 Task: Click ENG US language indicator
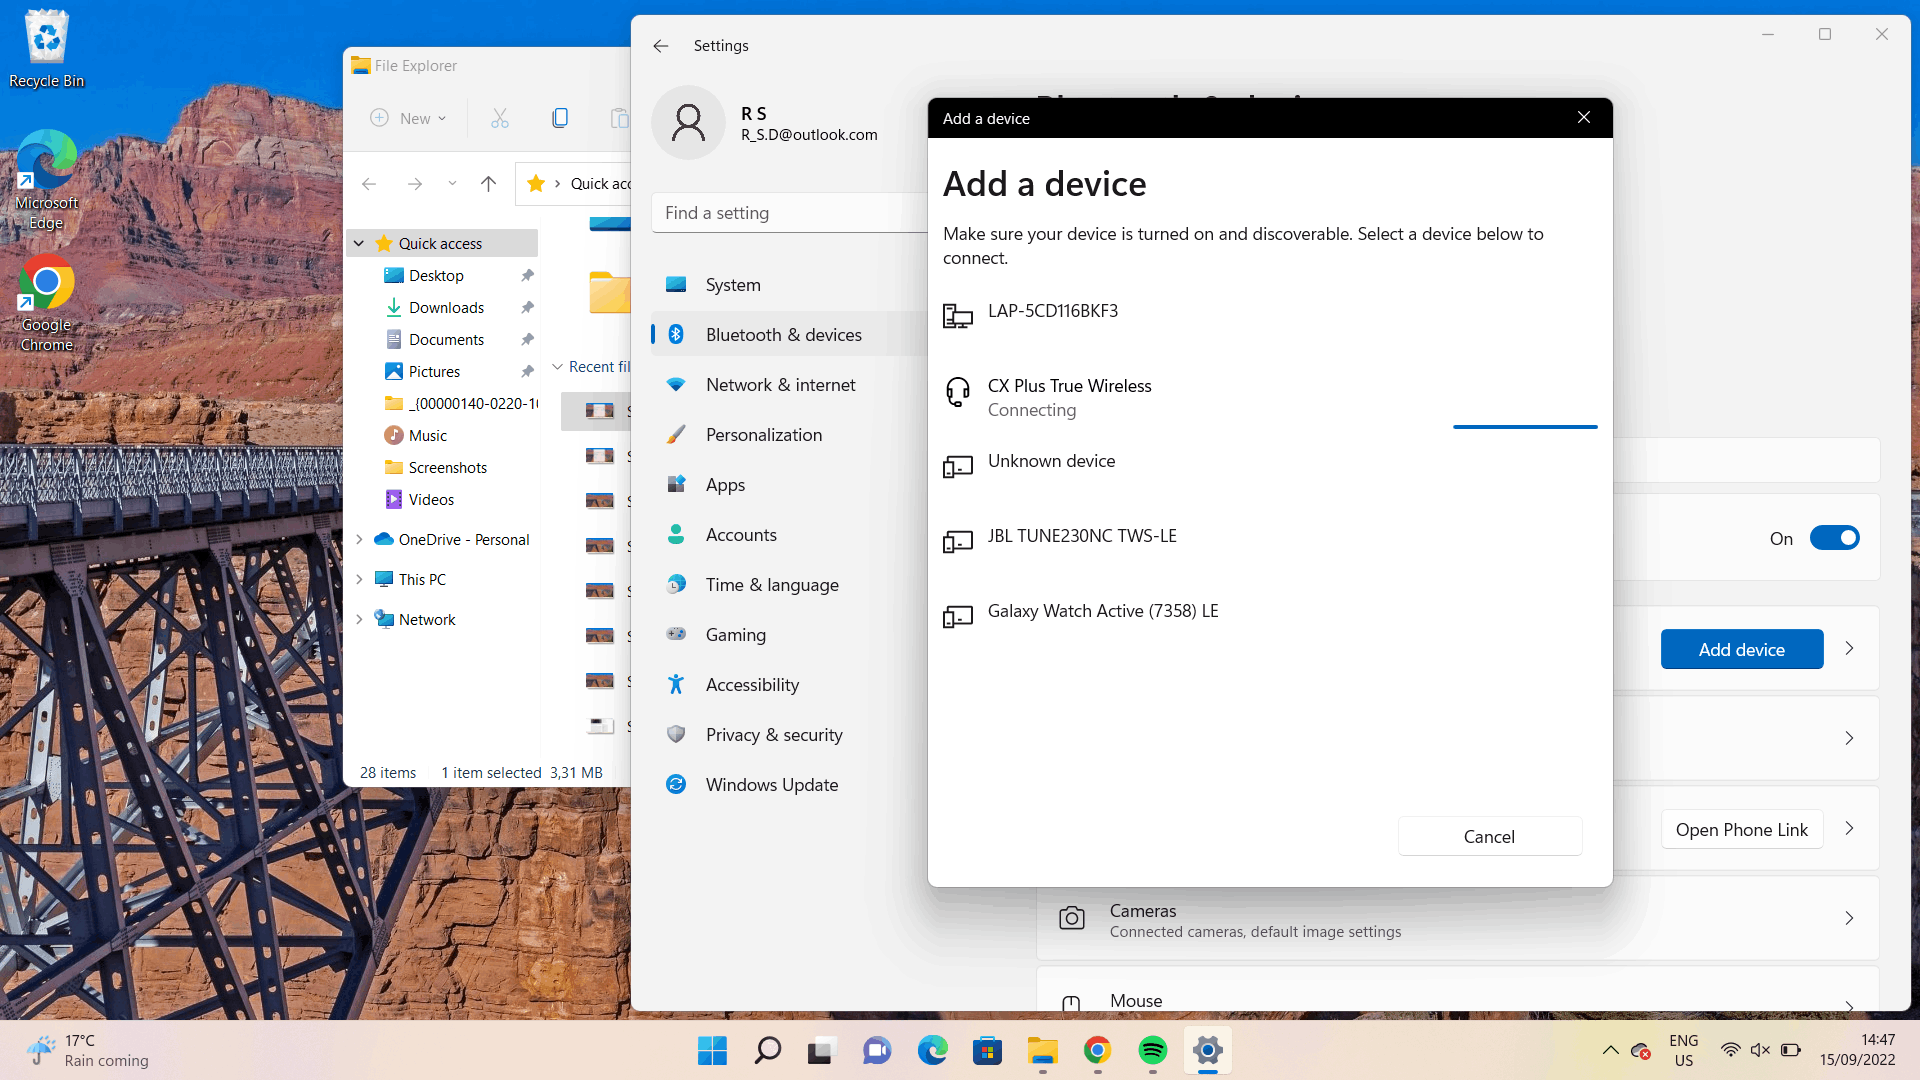tap(1684, 1050)
